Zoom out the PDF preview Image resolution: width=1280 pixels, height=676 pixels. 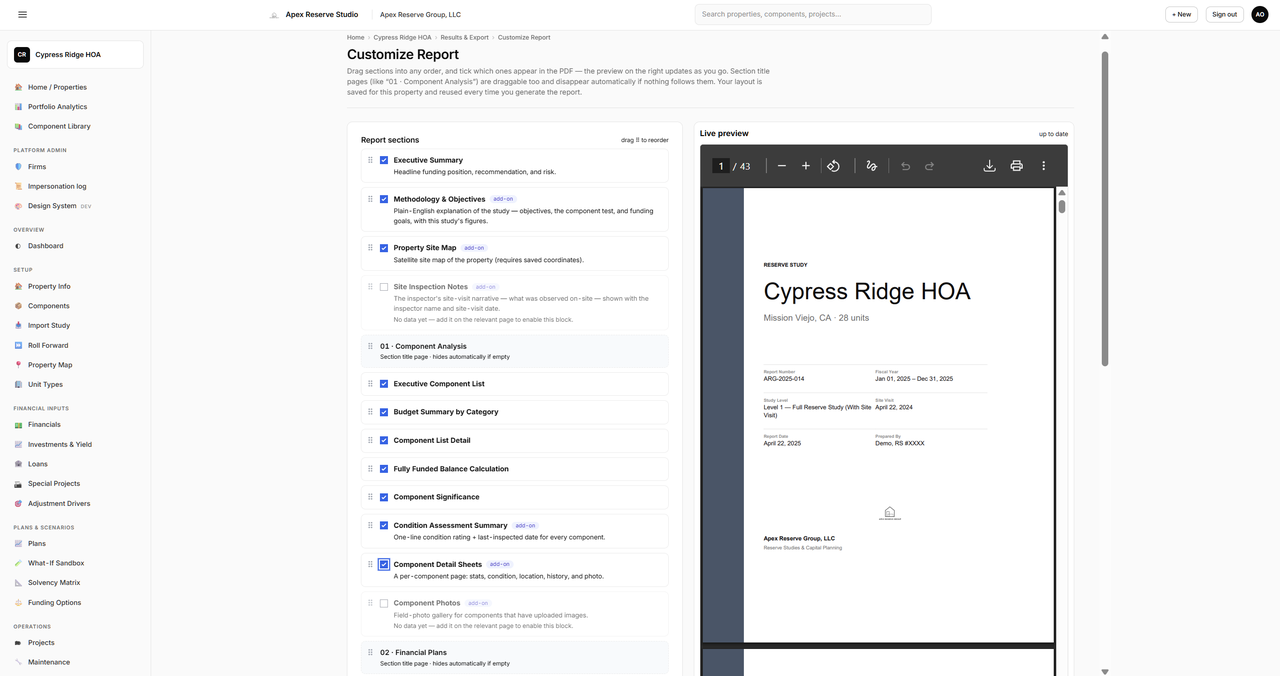(x=782, y=166)
